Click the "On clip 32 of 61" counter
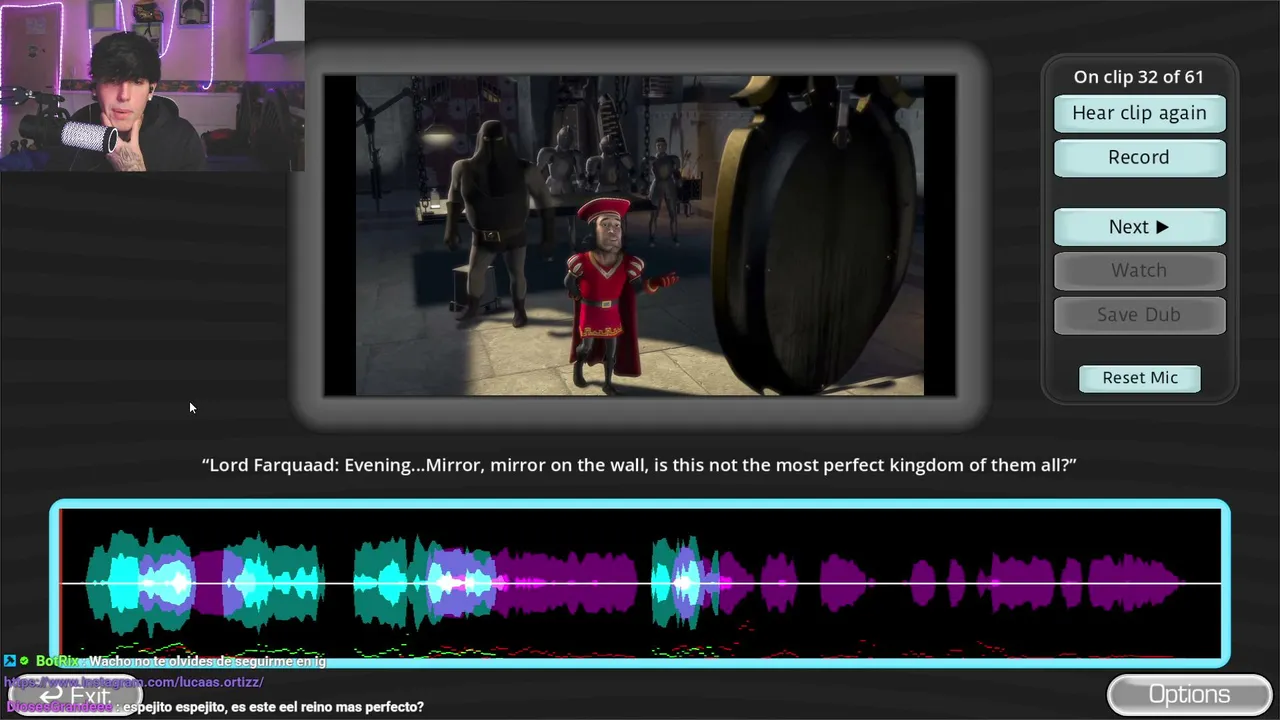 pyautogui.click(x=1139, y=77)
